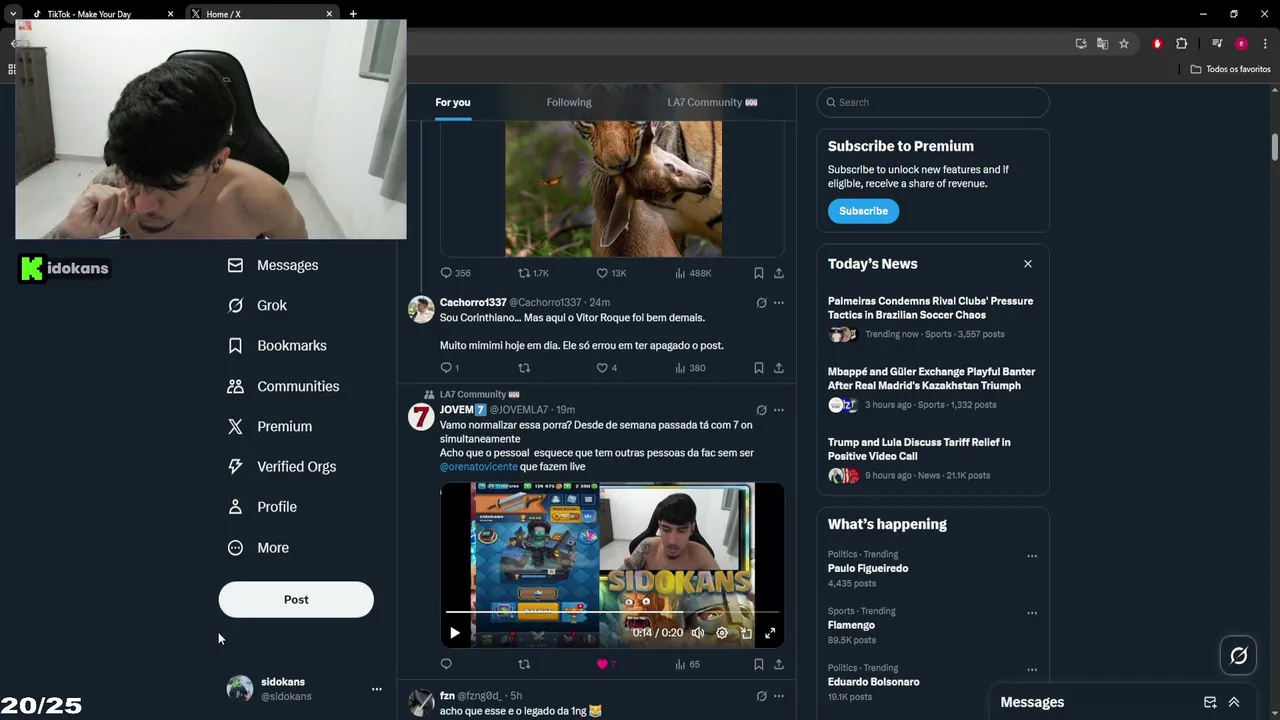Open more options on Cachorro1337 post

click(779, 303)
